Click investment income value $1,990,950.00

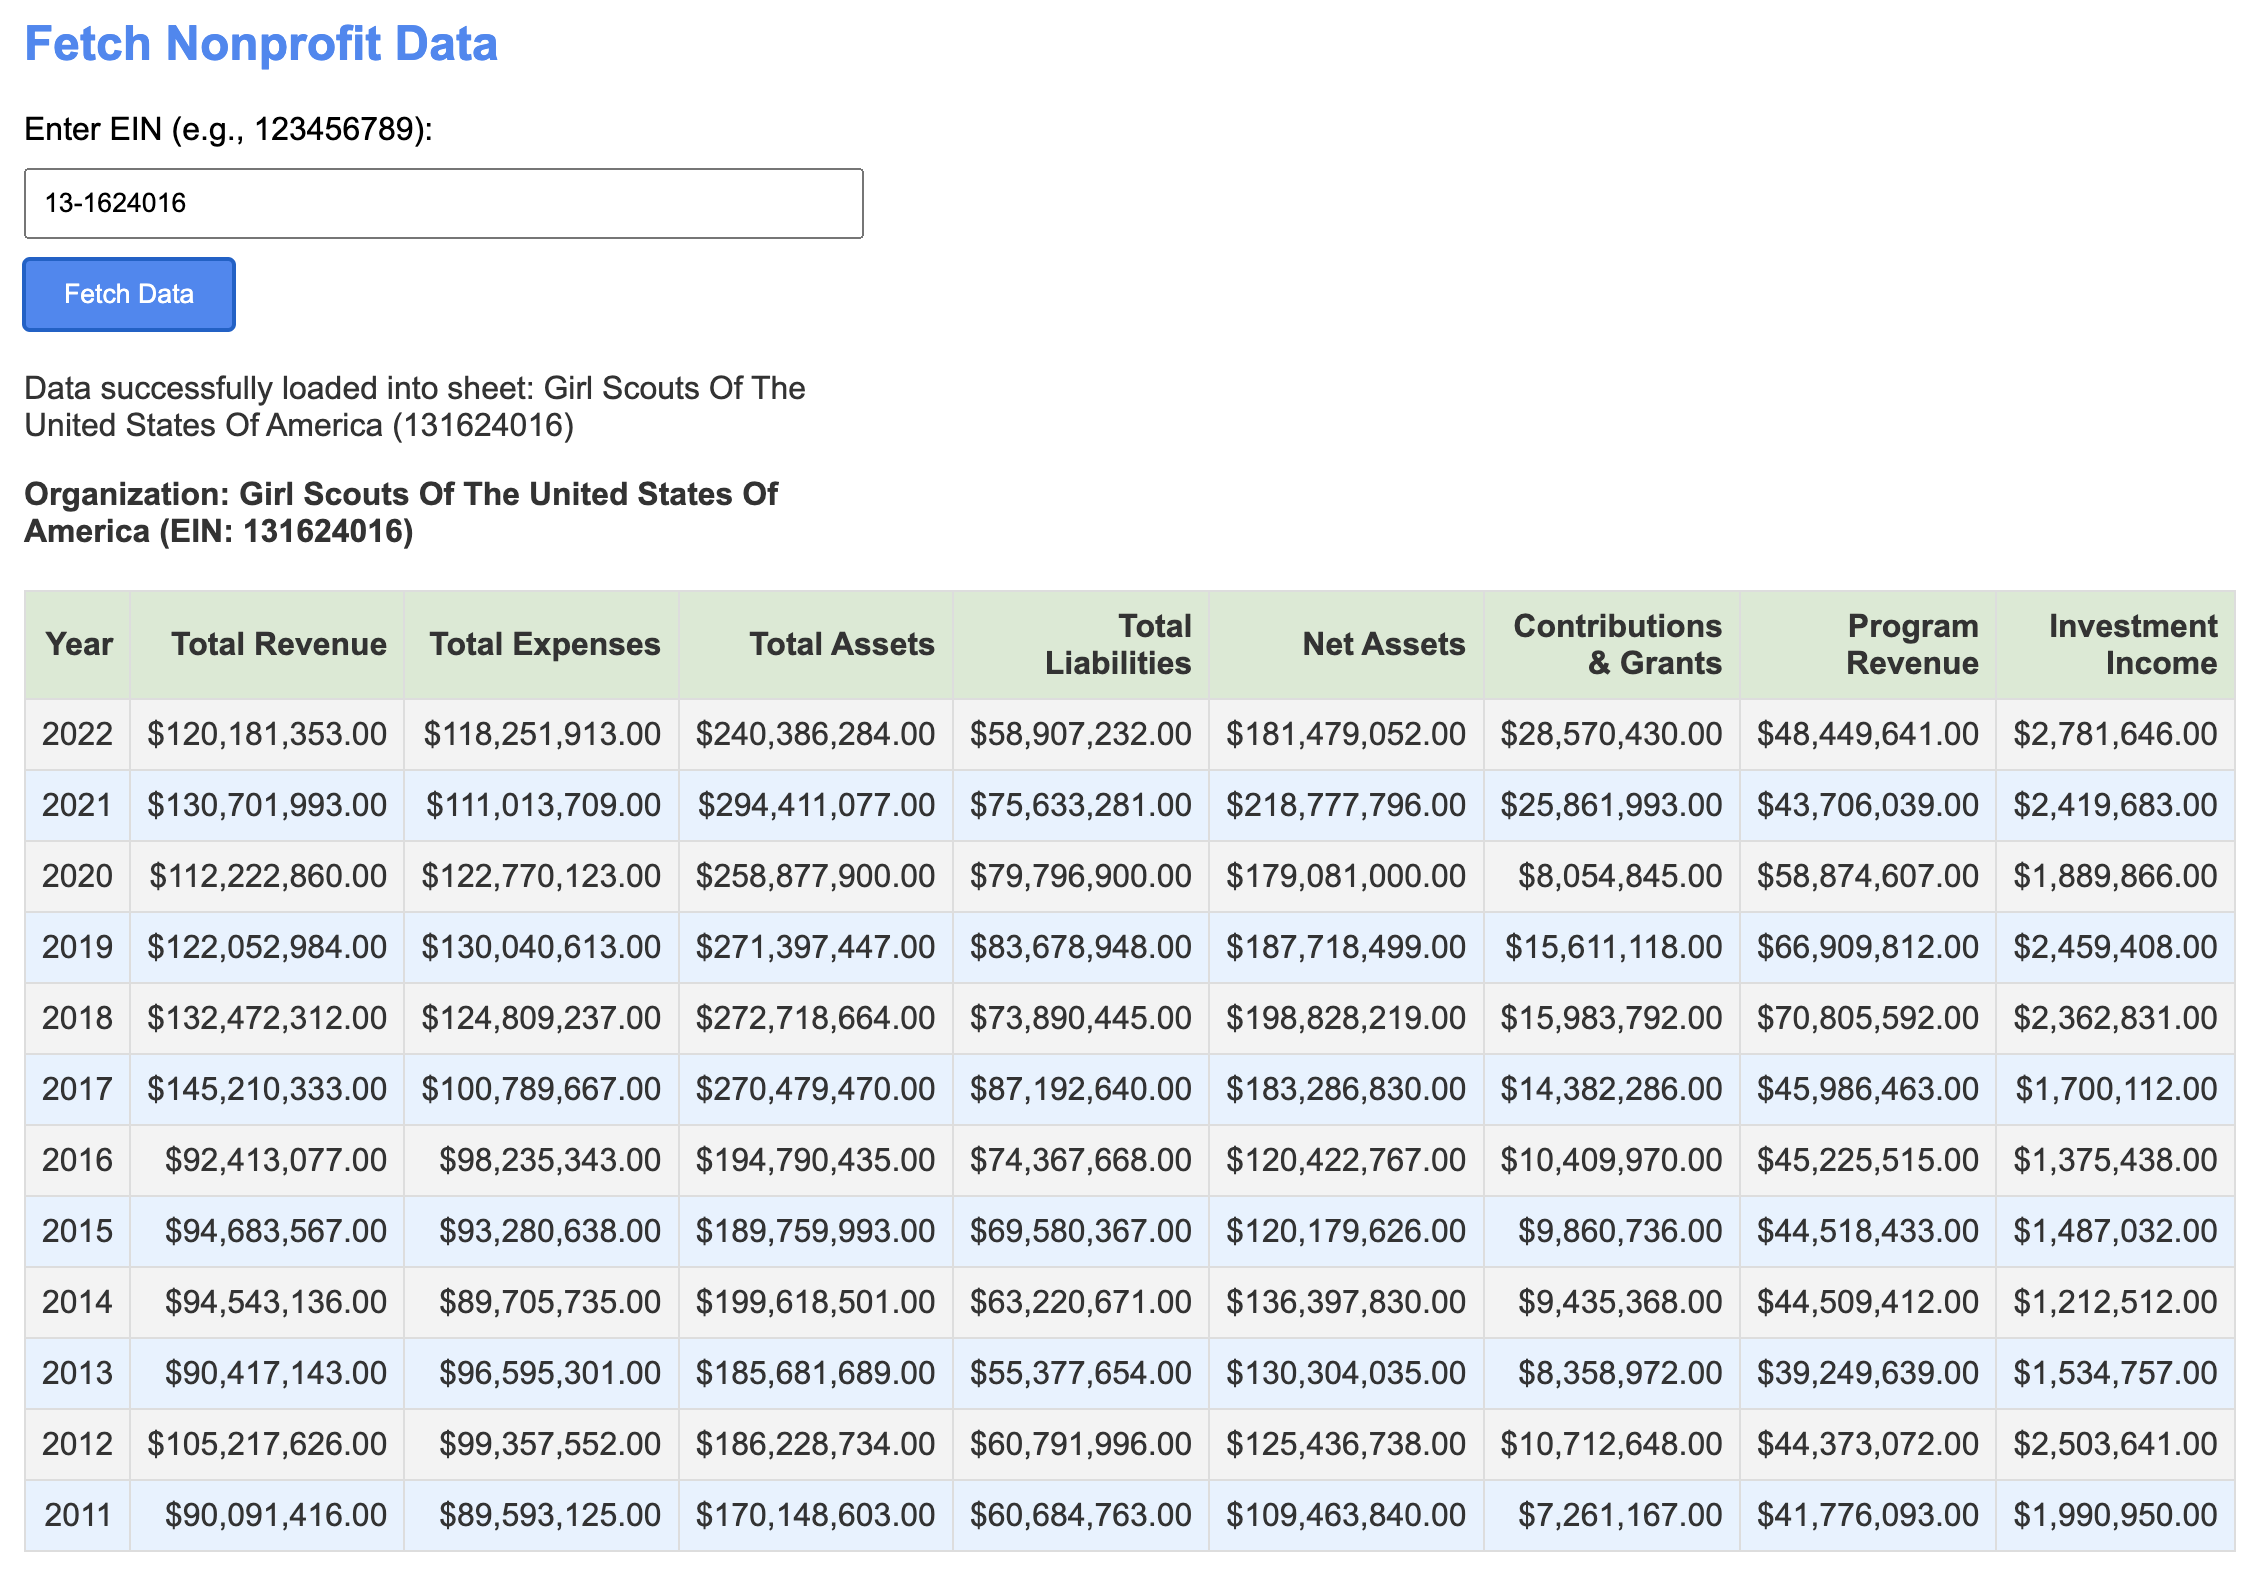(x=2115, y=1515)
